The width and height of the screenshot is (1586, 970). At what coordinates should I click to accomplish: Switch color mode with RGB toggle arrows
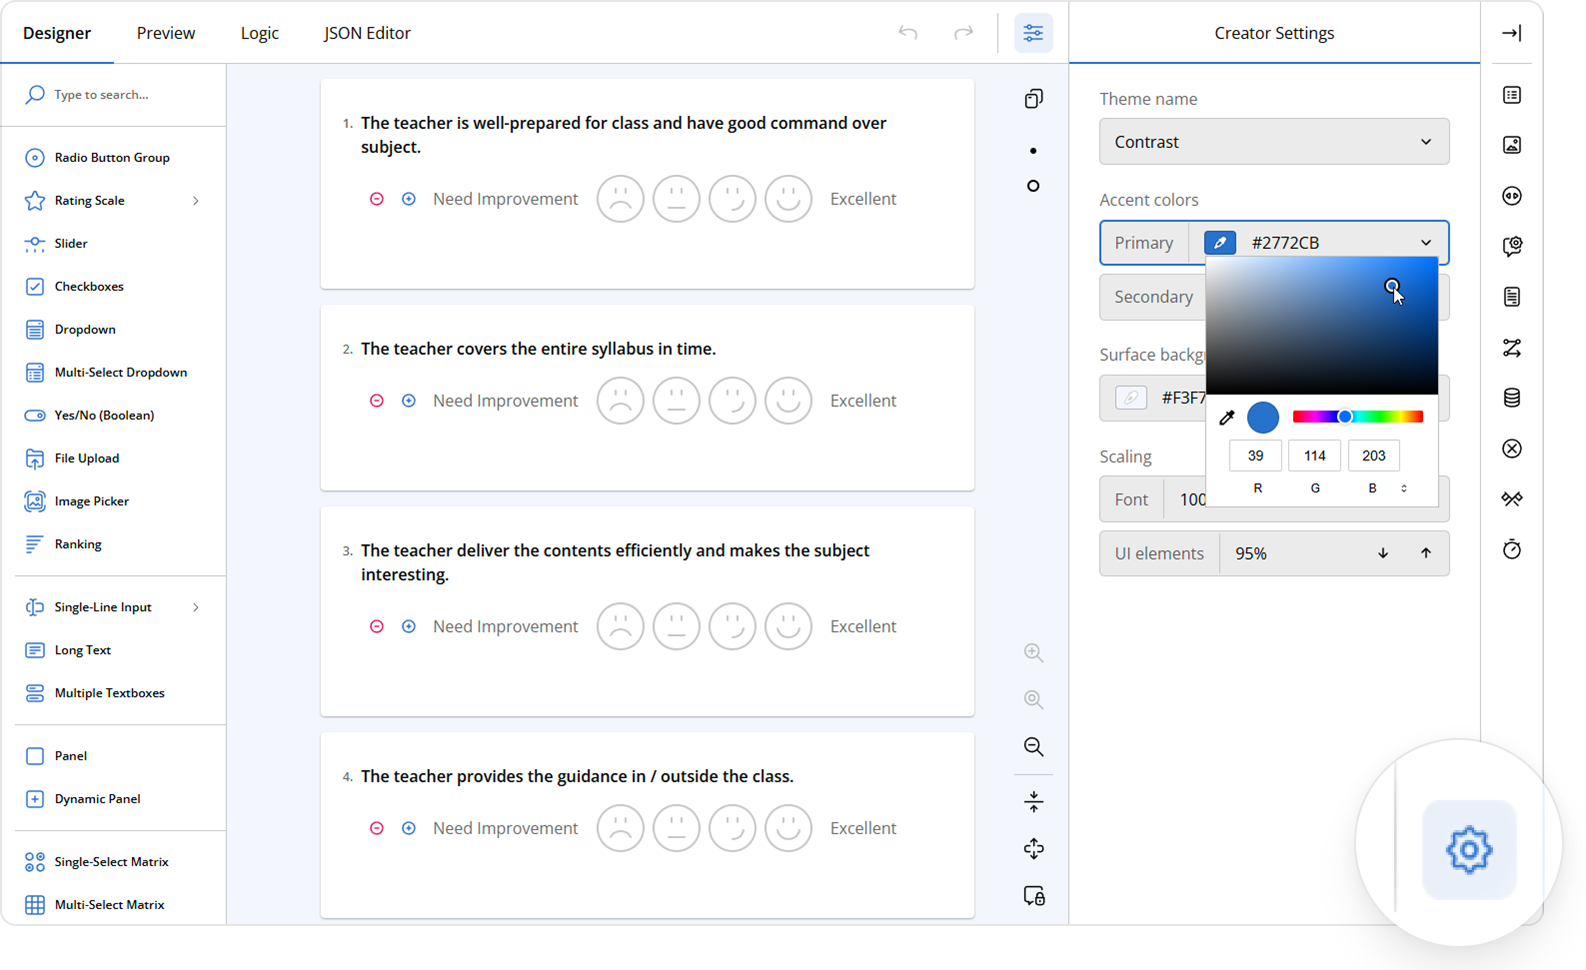tap(1404, 489)
